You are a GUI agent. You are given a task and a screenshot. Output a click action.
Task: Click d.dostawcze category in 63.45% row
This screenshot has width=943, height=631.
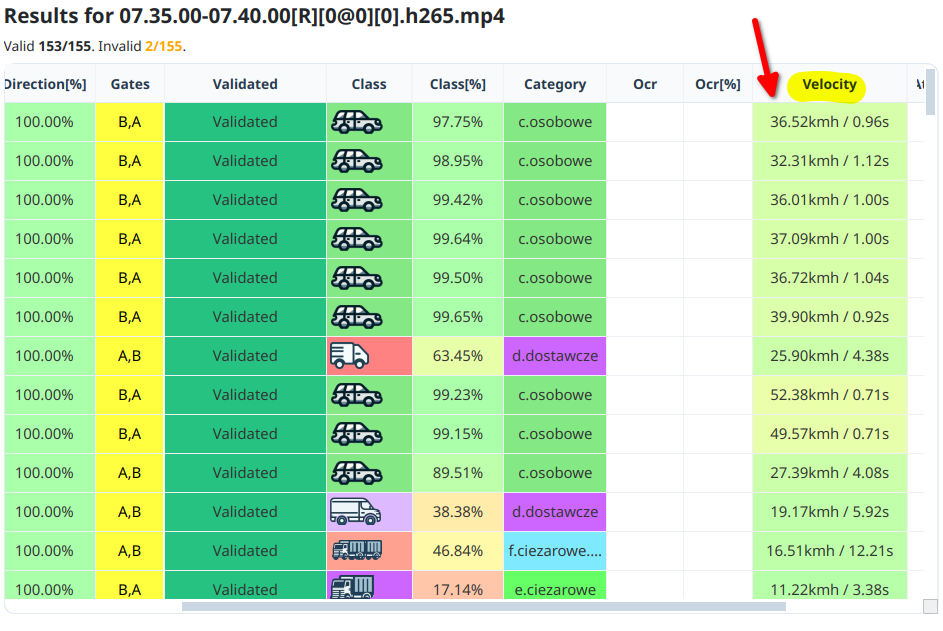(x=555, y=356)
